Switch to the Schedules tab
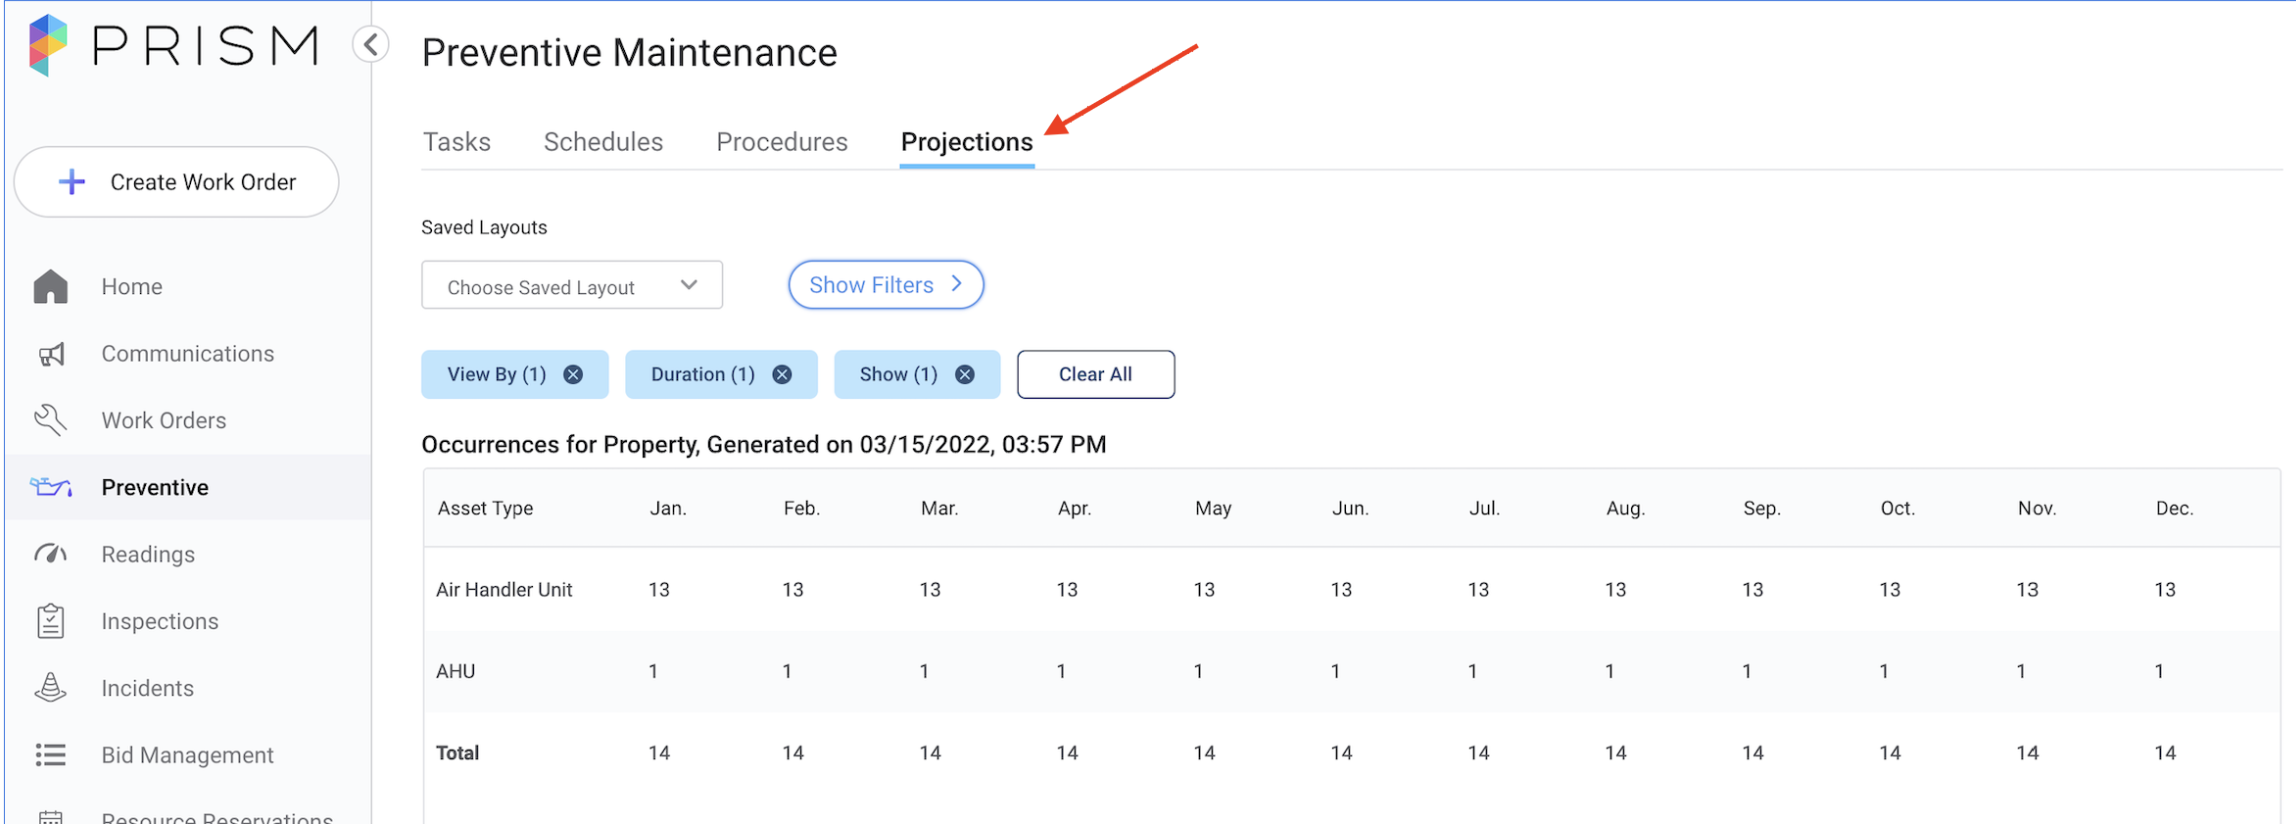The image size is (2296, 824). [x=603, y=142]
